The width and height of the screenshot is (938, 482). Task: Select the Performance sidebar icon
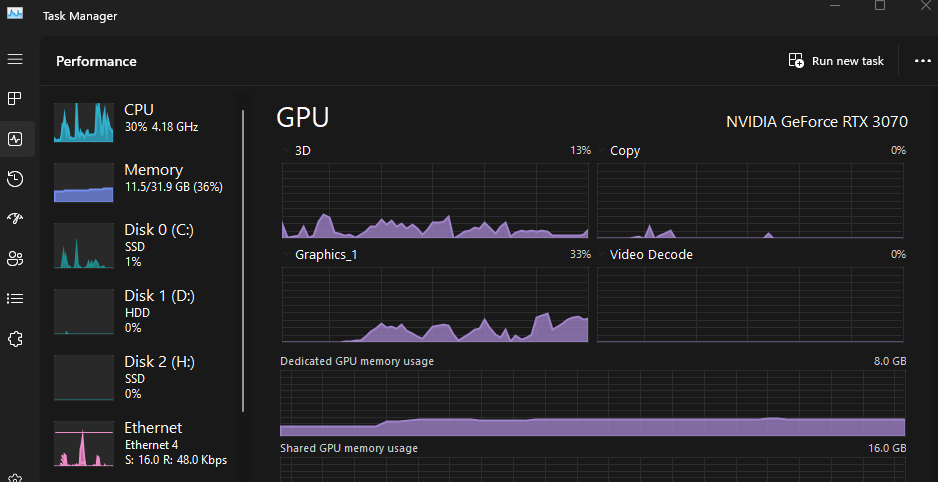pyautogui.click(x=15, y=139)
